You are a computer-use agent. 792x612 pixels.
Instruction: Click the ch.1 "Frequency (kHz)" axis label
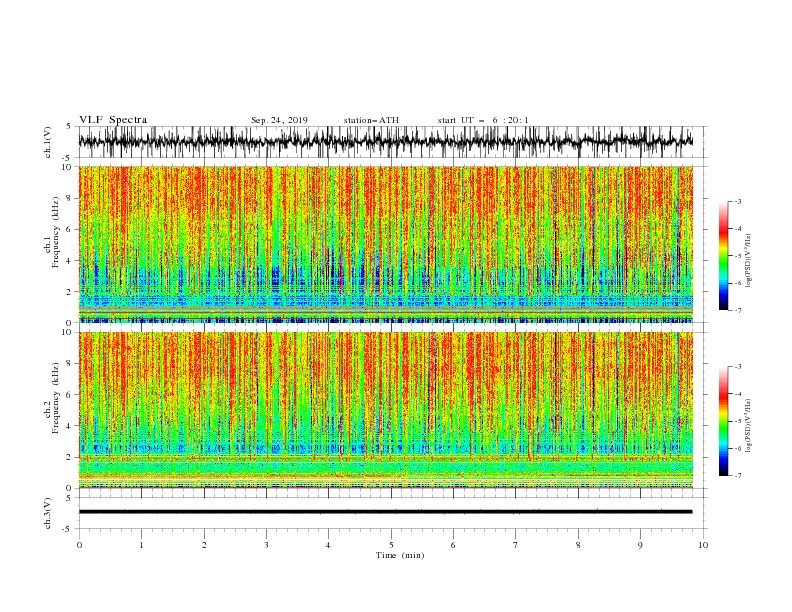point(55,233)
